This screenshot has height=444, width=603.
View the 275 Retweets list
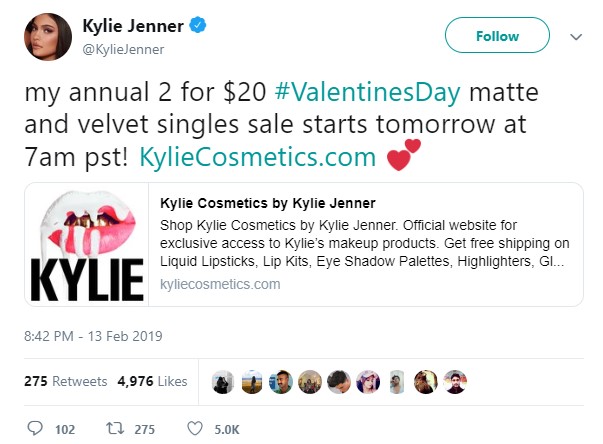pos(66,381)
